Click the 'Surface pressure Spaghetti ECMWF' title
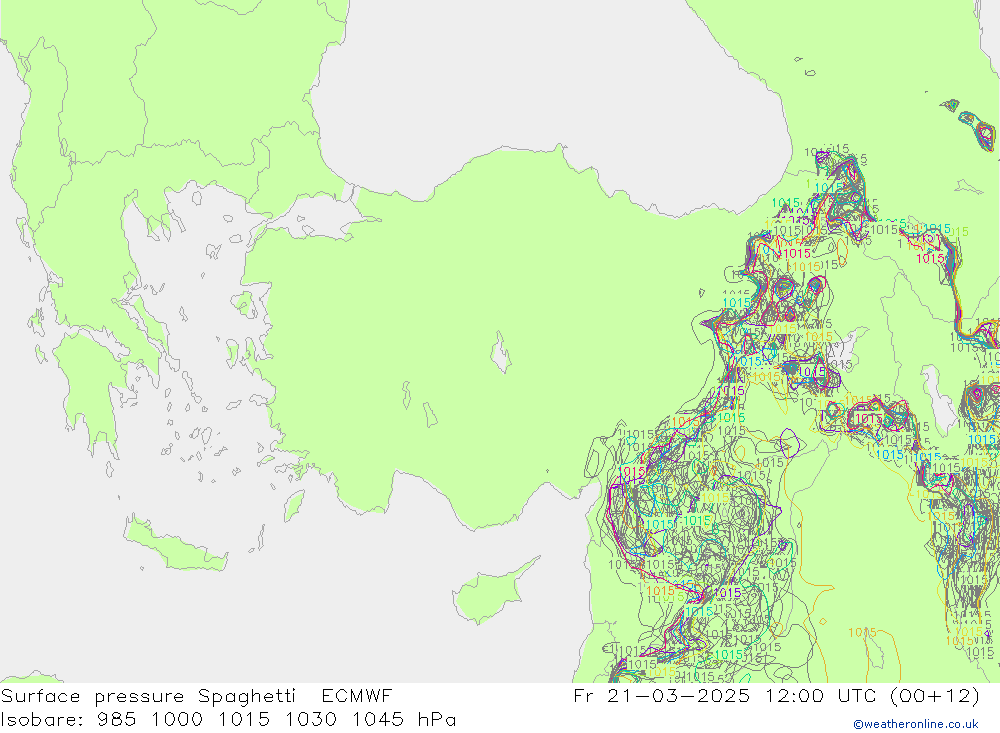 [196, 696]
